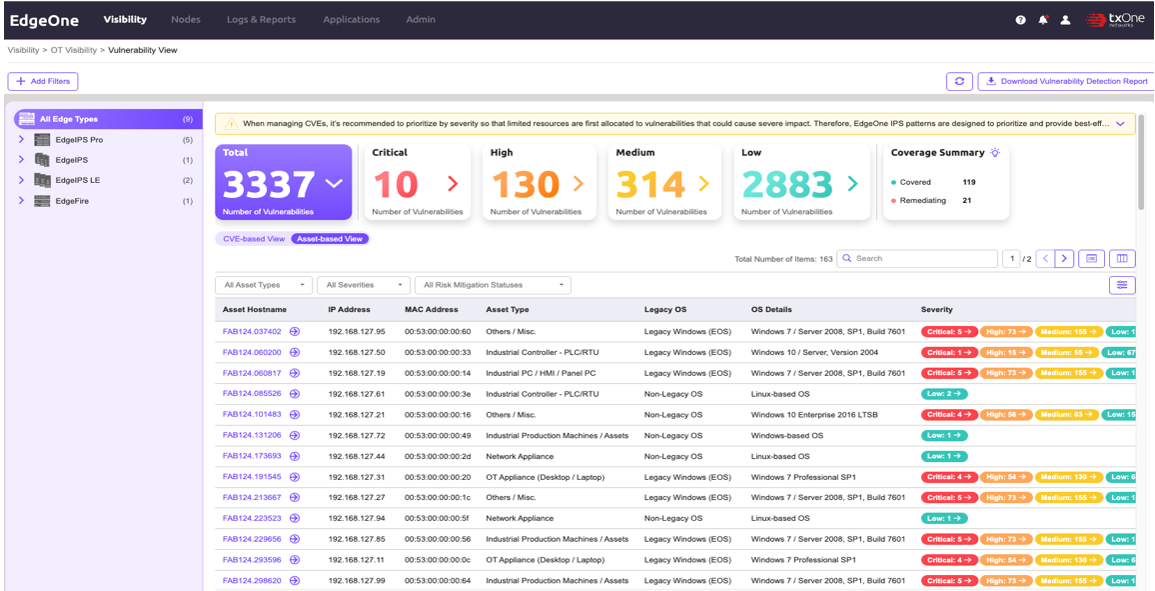This screenshot has height=591, width=1155.
Task: Expand the EdgeIPS Pro tree node
Action: point(21,140)
